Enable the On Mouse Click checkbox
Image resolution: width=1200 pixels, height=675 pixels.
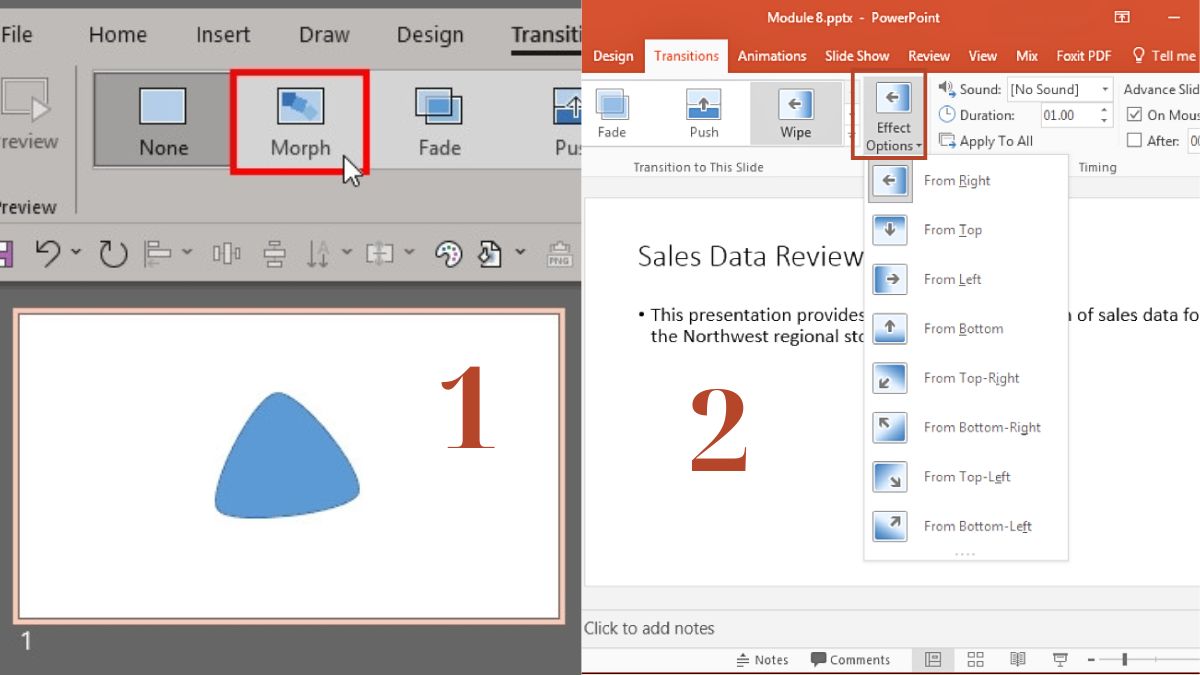[1134, 115]
